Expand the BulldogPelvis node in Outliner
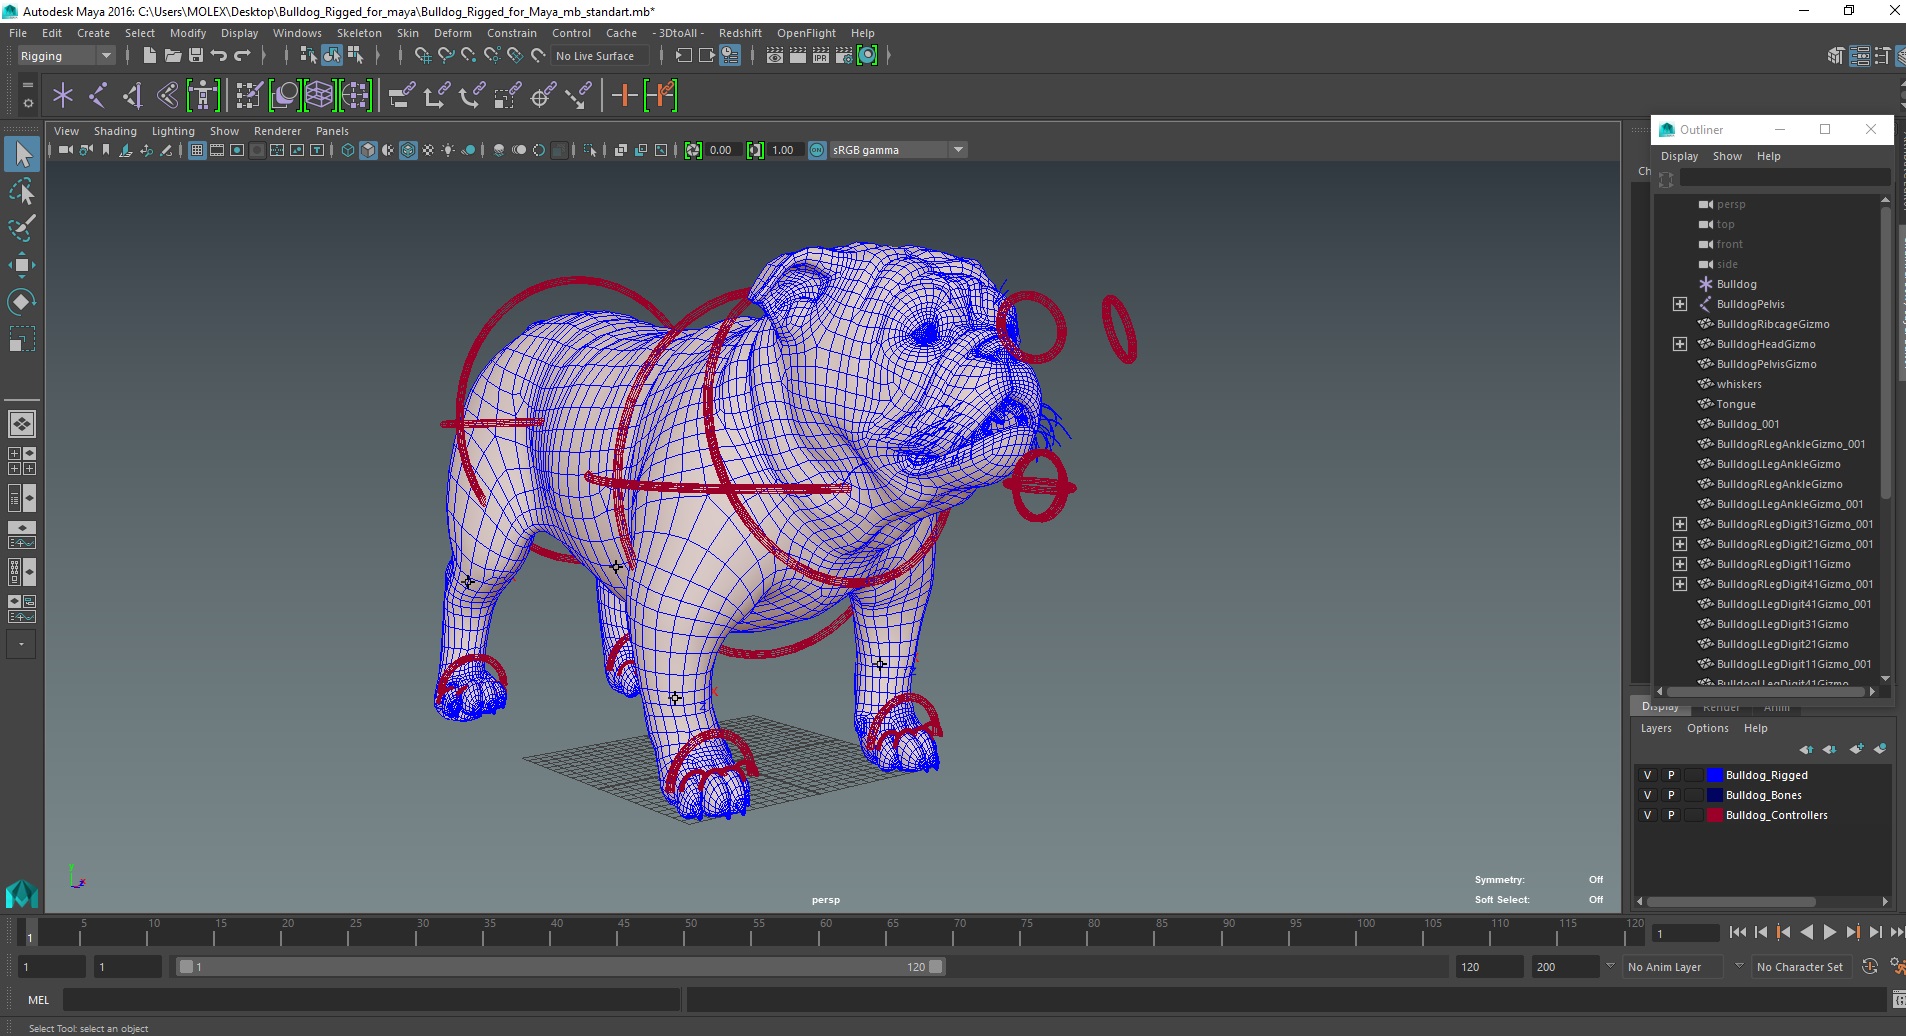 pos(1680,304)
